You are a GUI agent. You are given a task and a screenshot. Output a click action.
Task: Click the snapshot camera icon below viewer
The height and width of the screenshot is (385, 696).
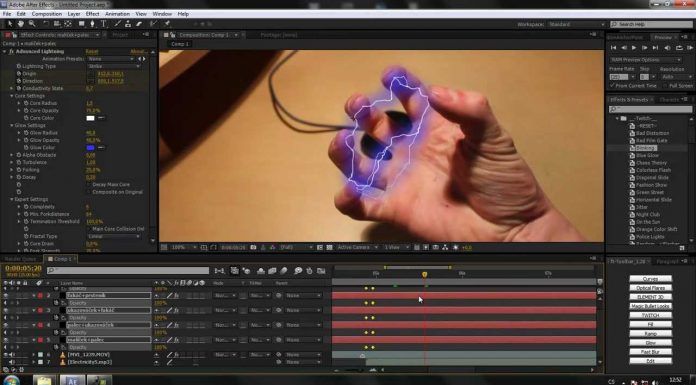[253, 247]
